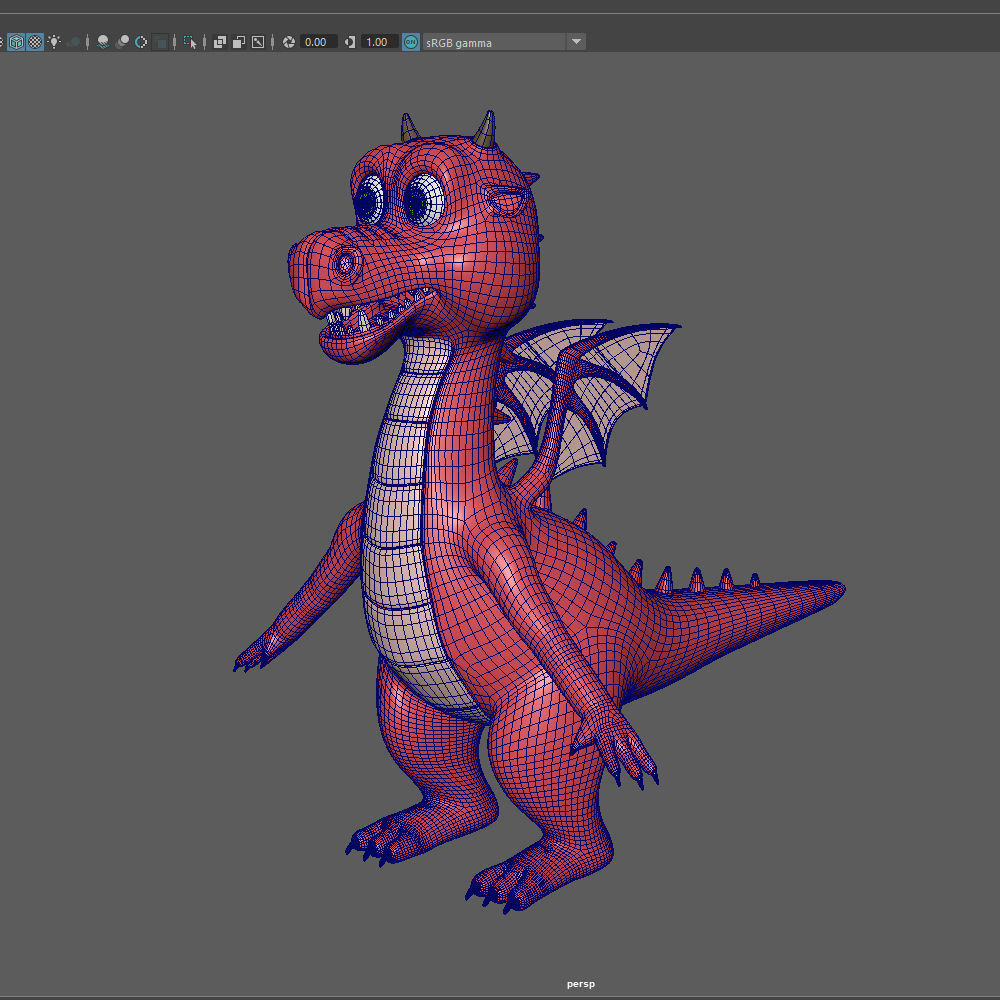Screen dimensions: 1000x1000
Task: Open the sRGB gamma view transform dropdown
Action: pos(504,42)
